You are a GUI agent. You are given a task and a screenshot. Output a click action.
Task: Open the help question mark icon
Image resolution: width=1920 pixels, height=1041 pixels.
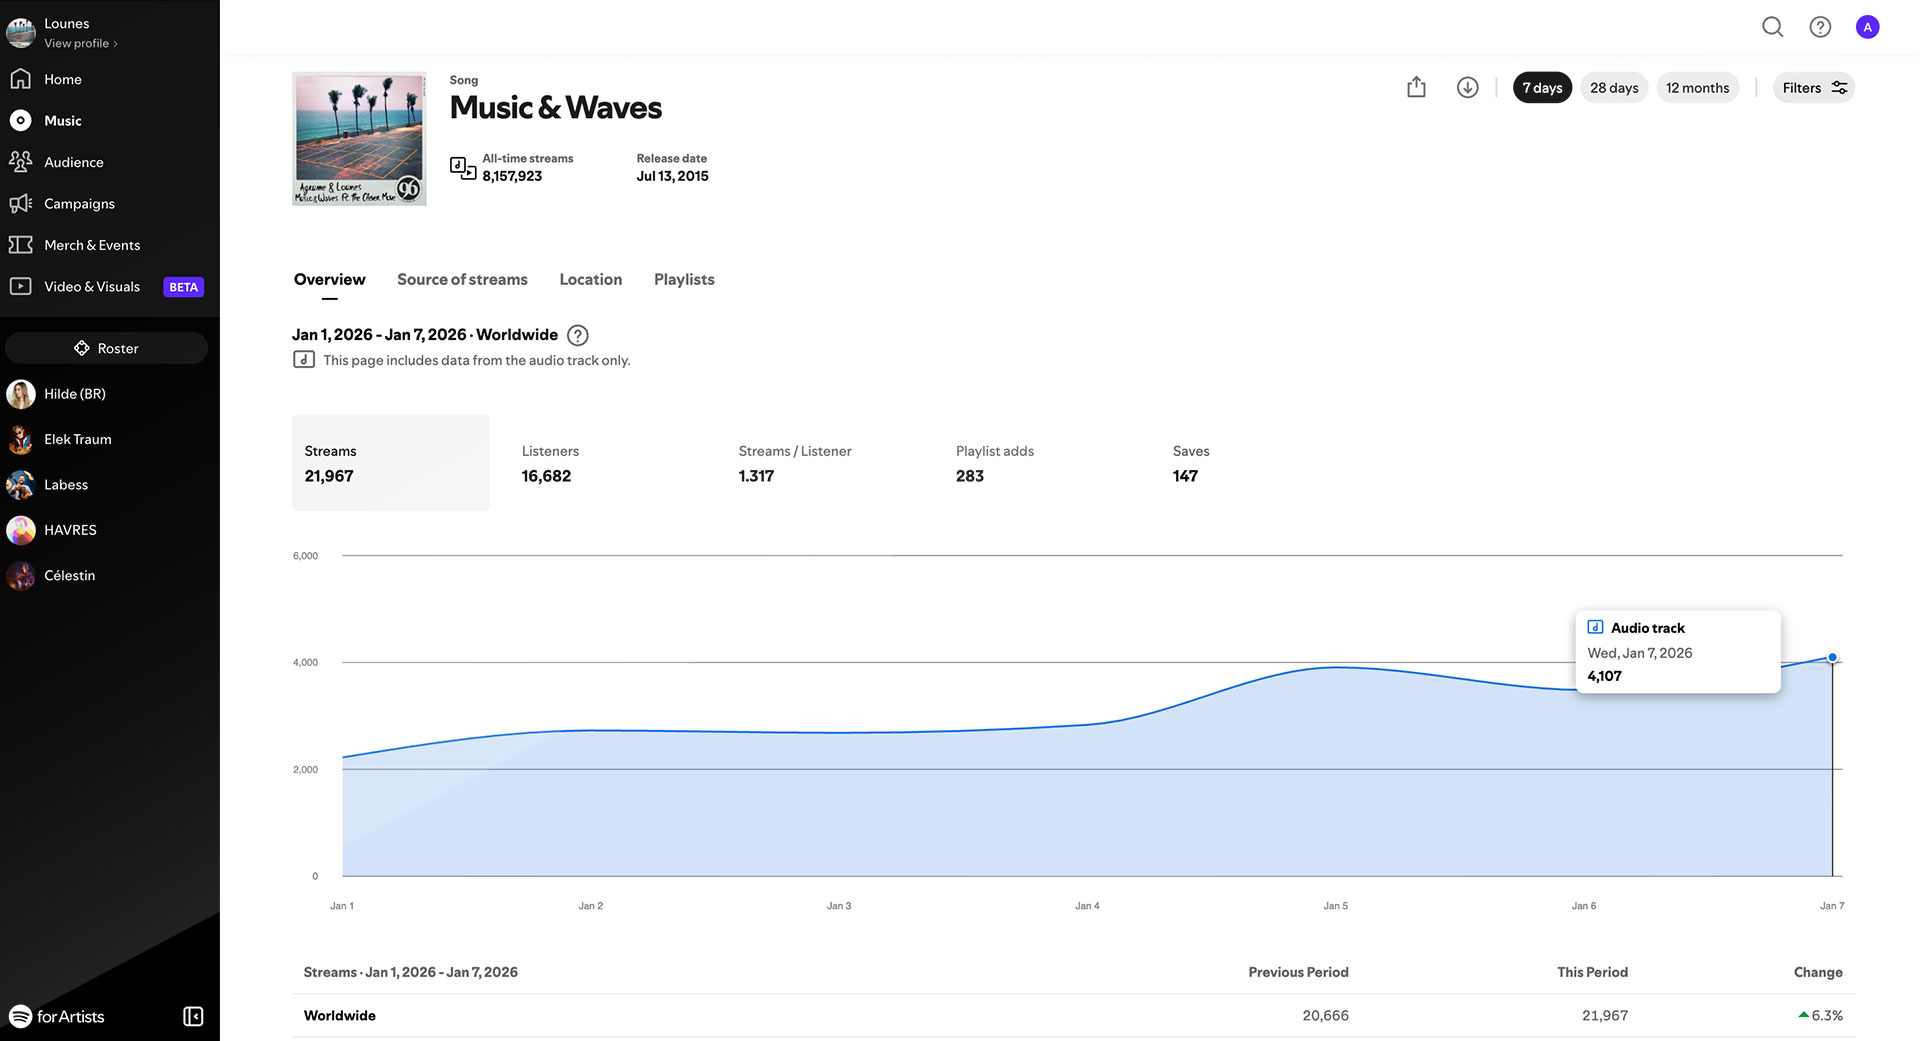coord(1820,27)
